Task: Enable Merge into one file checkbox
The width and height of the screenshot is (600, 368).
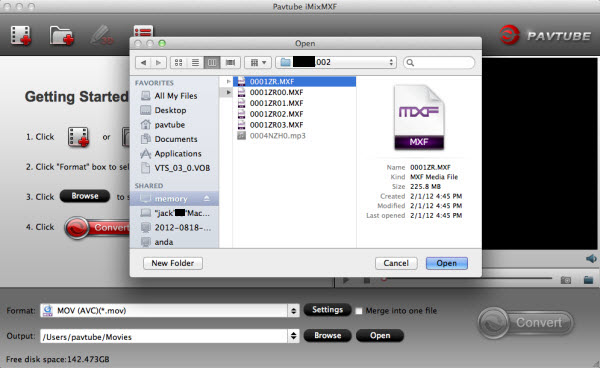Action: tap(359, 311)
